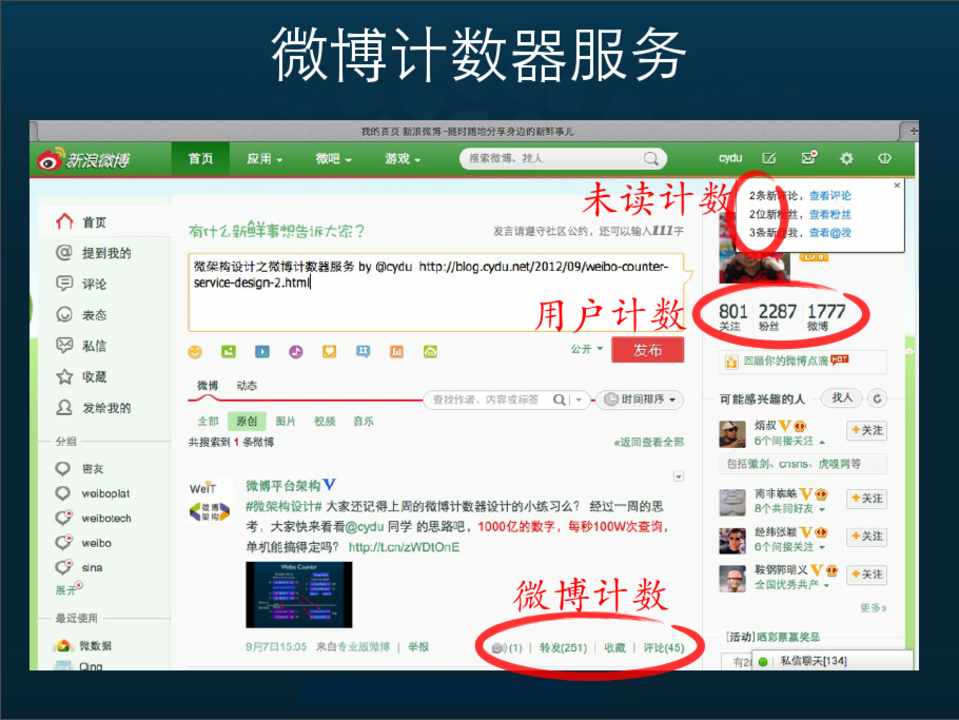Image resolution: width=959 pixels, height=720 pixels.
Task: Go to the 首页 tab in navigation bar
Action: click(x=200, y=159)
